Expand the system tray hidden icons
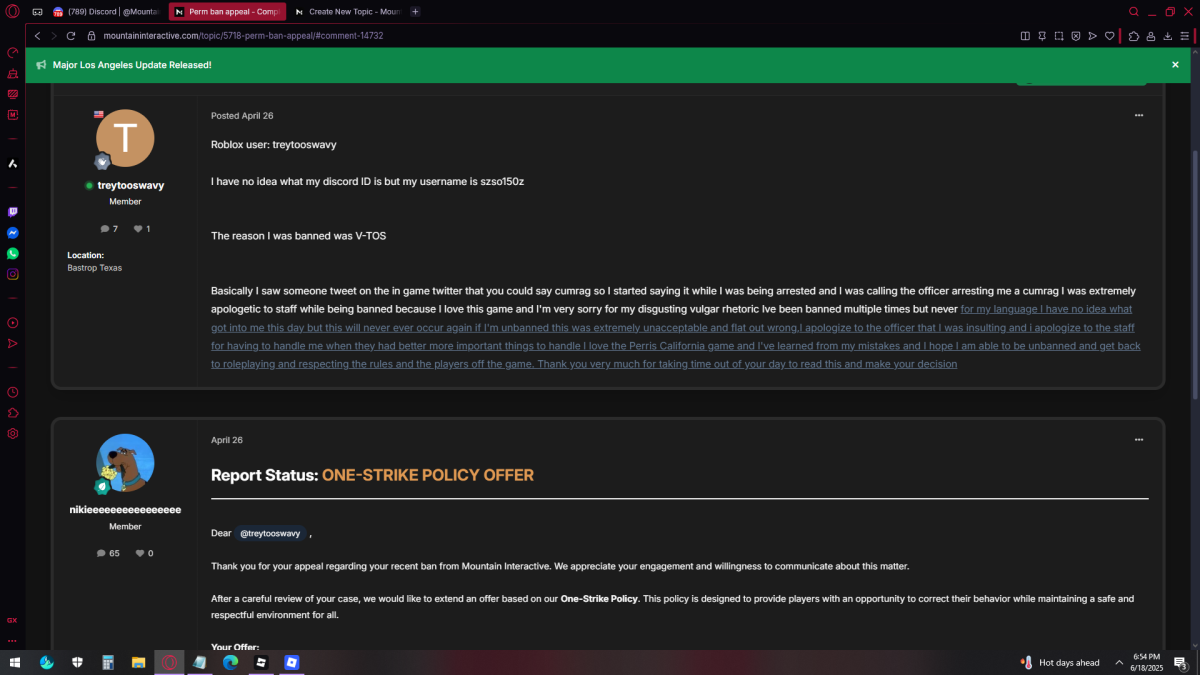 [x=1119, y=662]
